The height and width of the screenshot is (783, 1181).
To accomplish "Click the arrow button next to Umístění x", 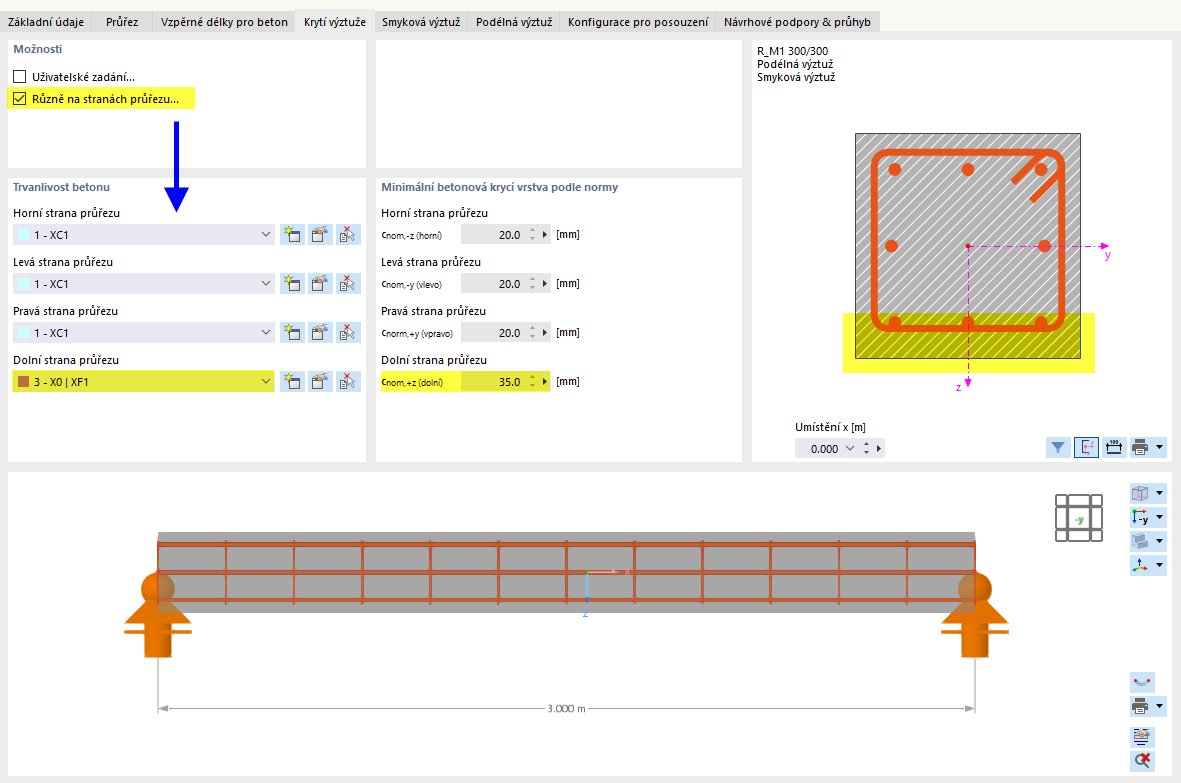I will [x=878, y=449].
